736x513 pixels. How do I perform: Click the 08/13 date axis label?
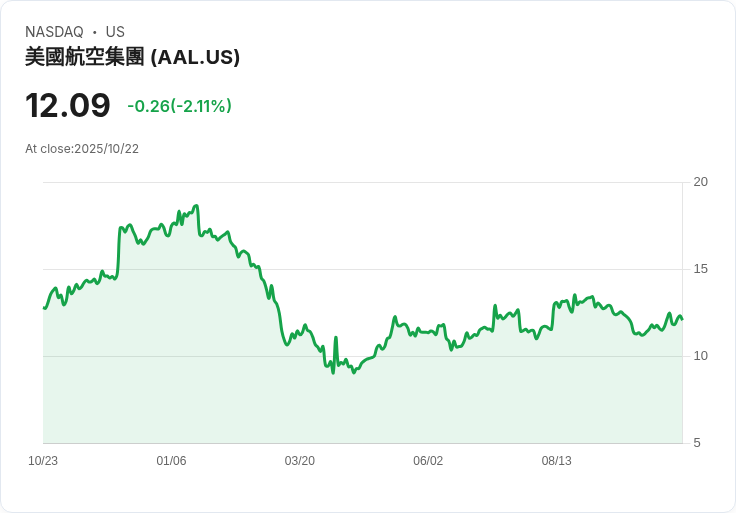click(556, 461)
